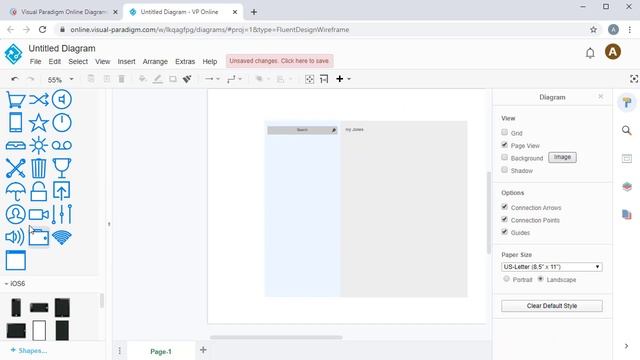This screenshot has height=360, width=640.
Task: Enable the Grid checkbox
Action: pyautogui.click(x=504, y=132)
